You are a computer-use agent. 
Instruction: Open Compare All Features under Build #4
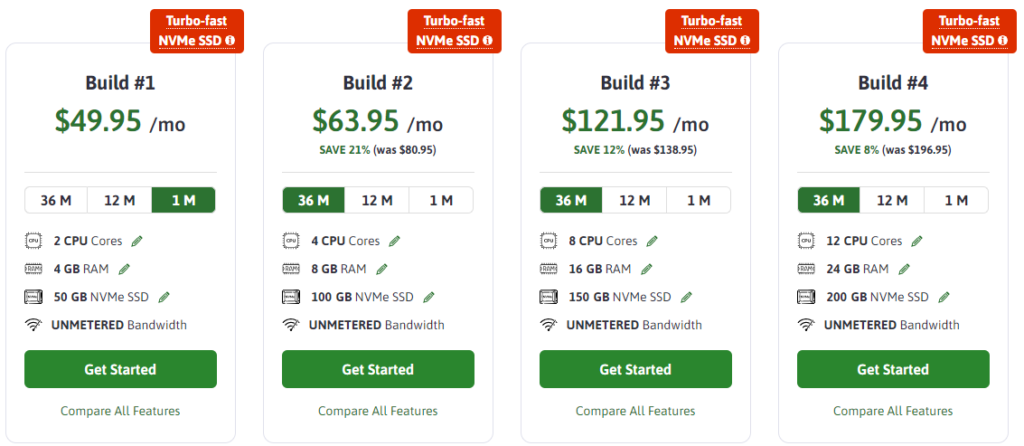click(x=893, y=411)
